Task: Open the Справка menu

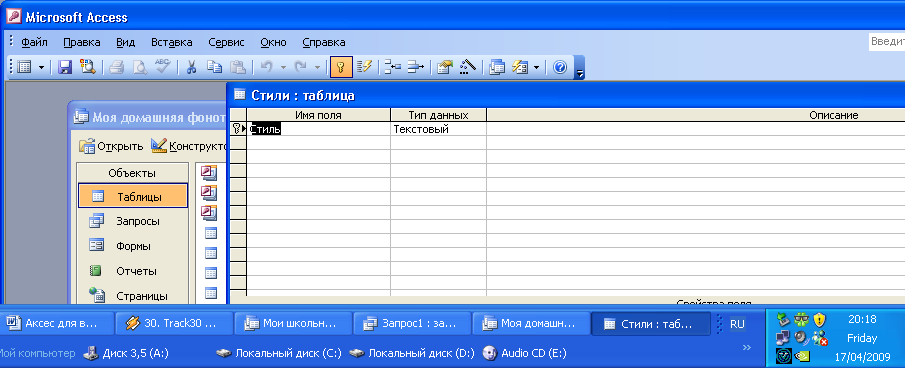Action: point(324,42)
